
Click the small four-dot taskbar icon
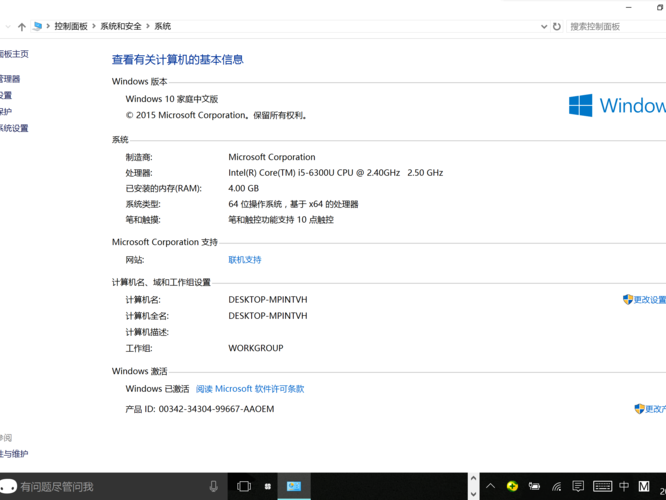(x=268, y=486)
